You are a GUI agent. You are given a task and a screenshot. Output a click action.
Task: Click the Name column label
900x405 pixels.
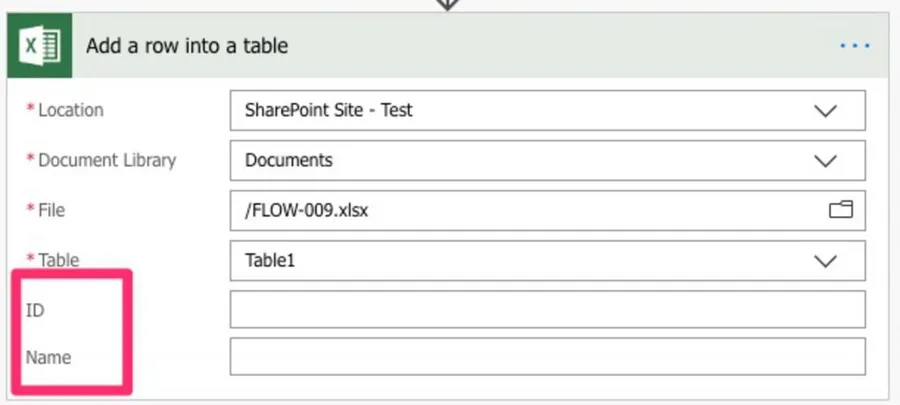[46, 356]
